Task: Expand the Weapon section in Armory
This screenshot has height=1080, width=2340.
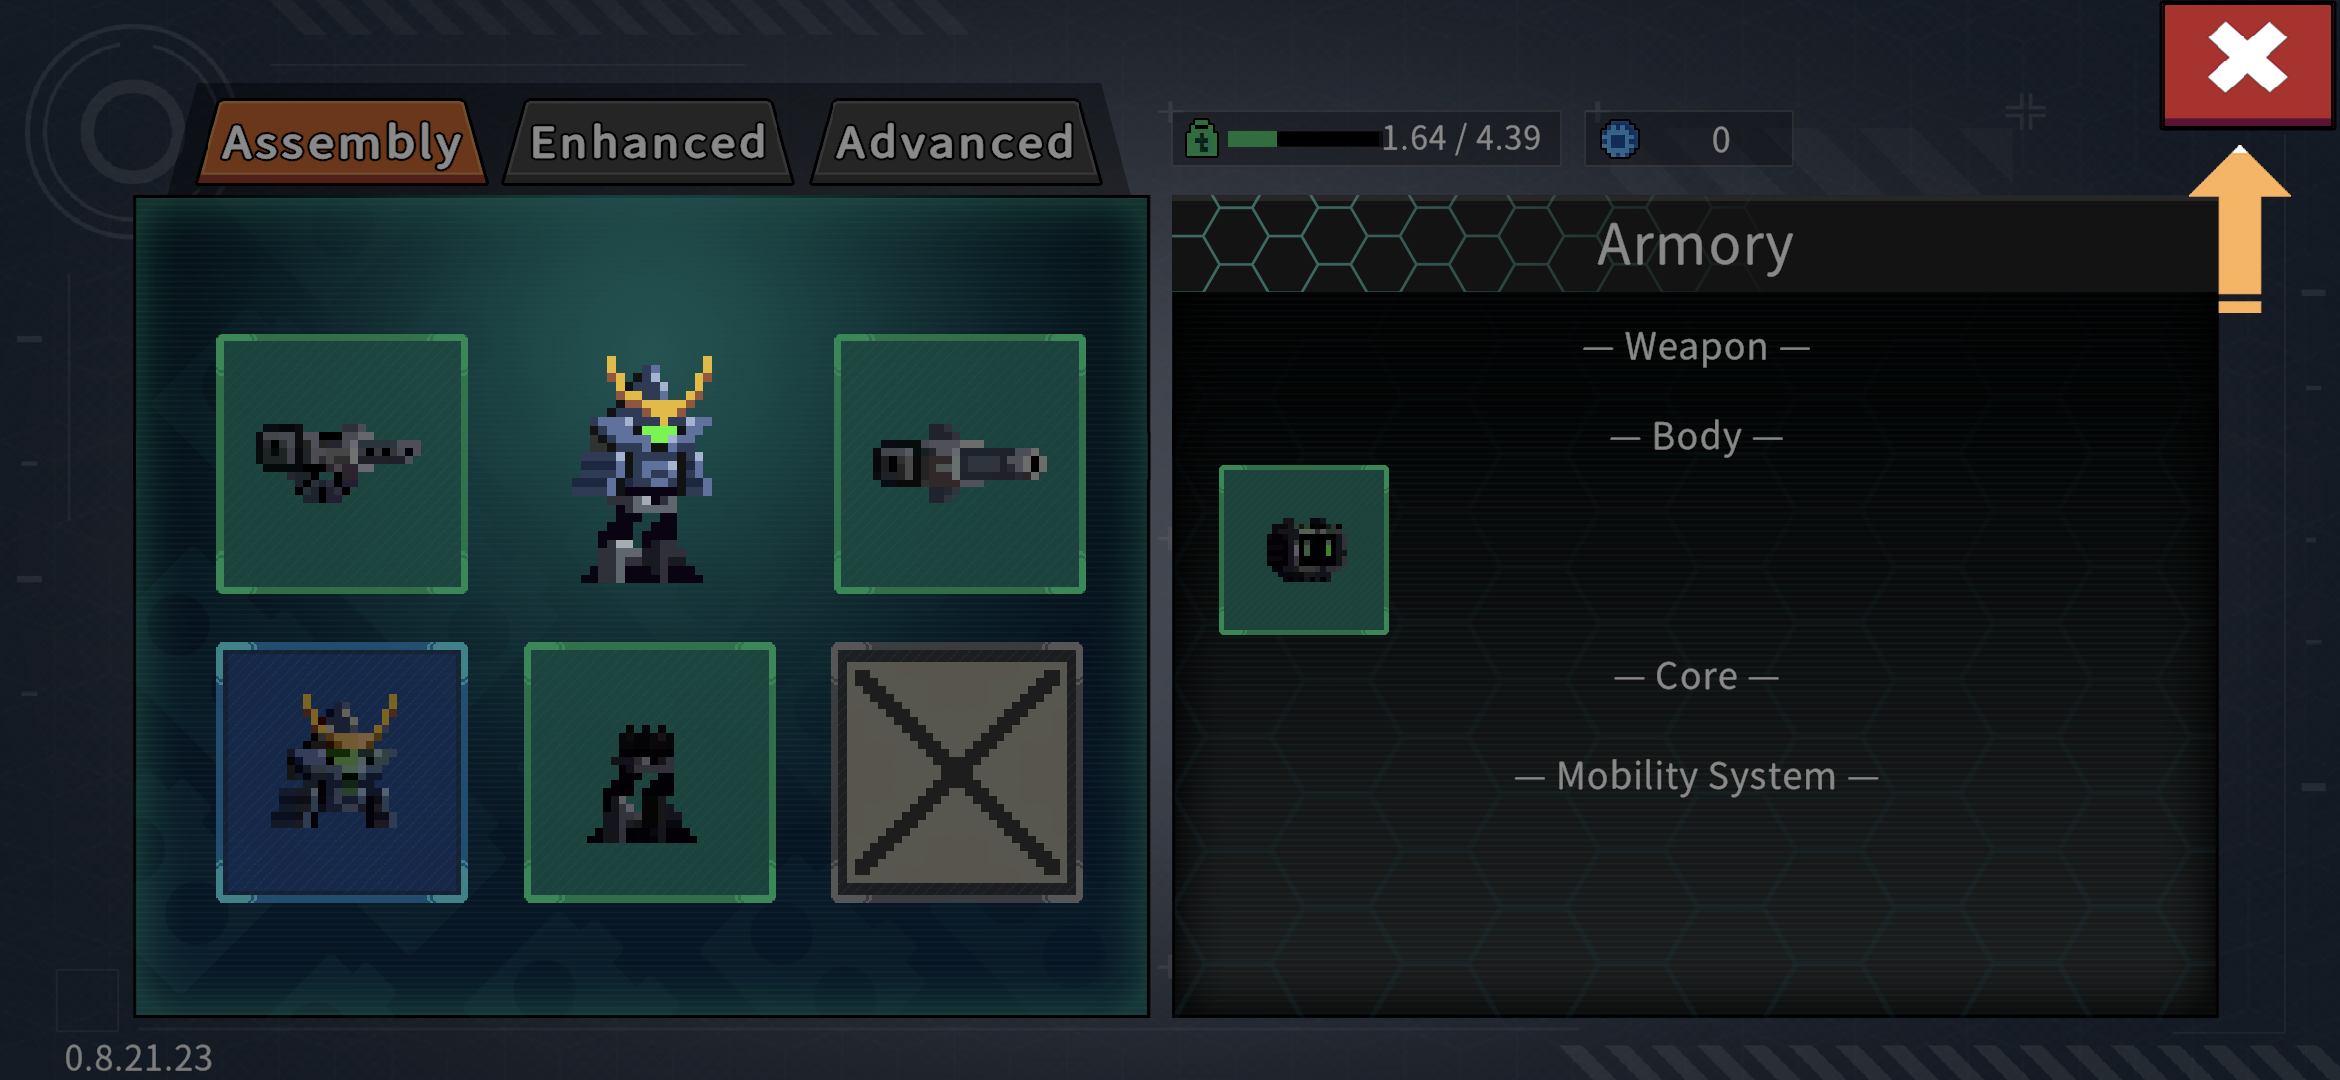Action: [x=1696, y=347]
